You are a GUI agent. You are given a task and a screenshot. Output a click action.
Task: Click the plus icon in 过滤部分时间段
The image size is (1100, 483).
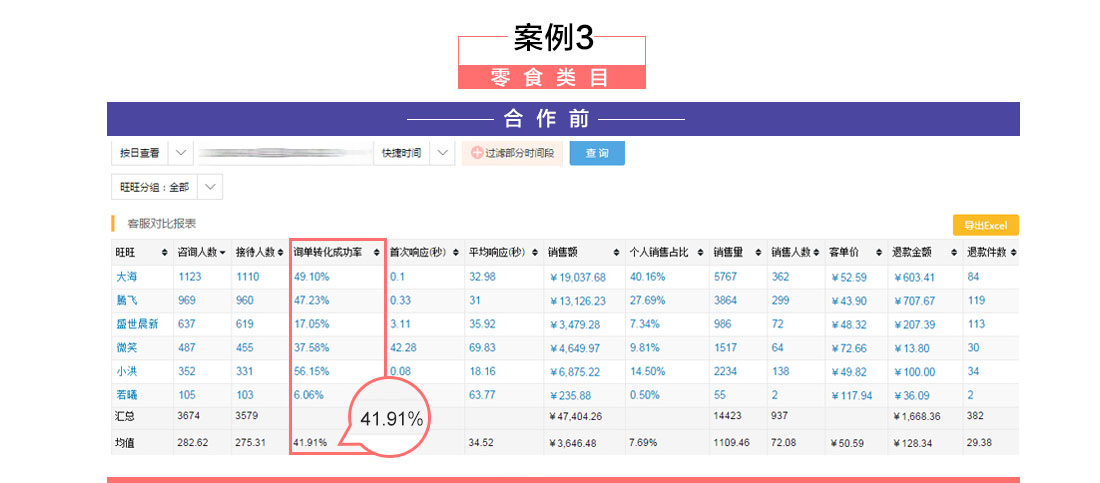coord(477,153)
